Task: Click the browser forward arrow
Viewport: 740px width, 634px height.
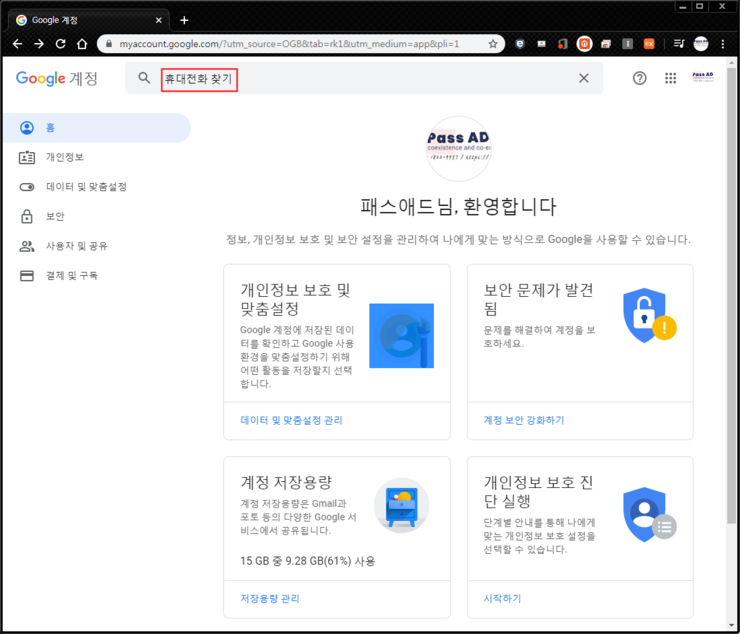Action: tap(39, 44)
